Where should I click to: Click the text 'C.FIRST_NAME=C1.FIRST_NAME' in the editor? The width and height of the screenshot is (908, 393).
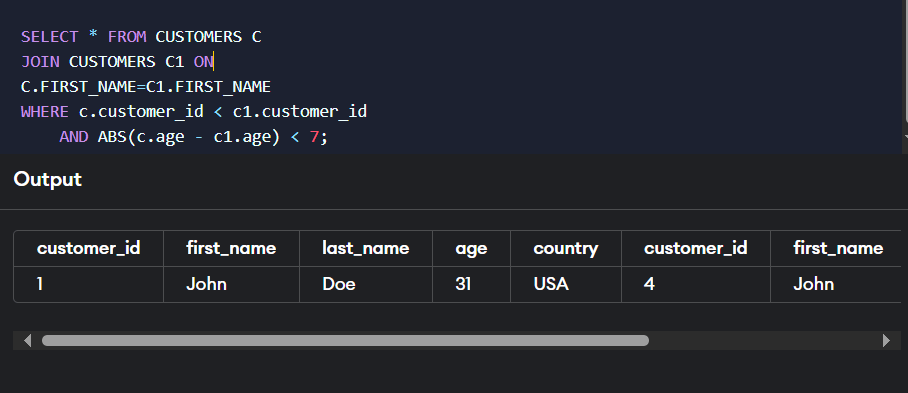pyautogui.click(x=146, y=87)
